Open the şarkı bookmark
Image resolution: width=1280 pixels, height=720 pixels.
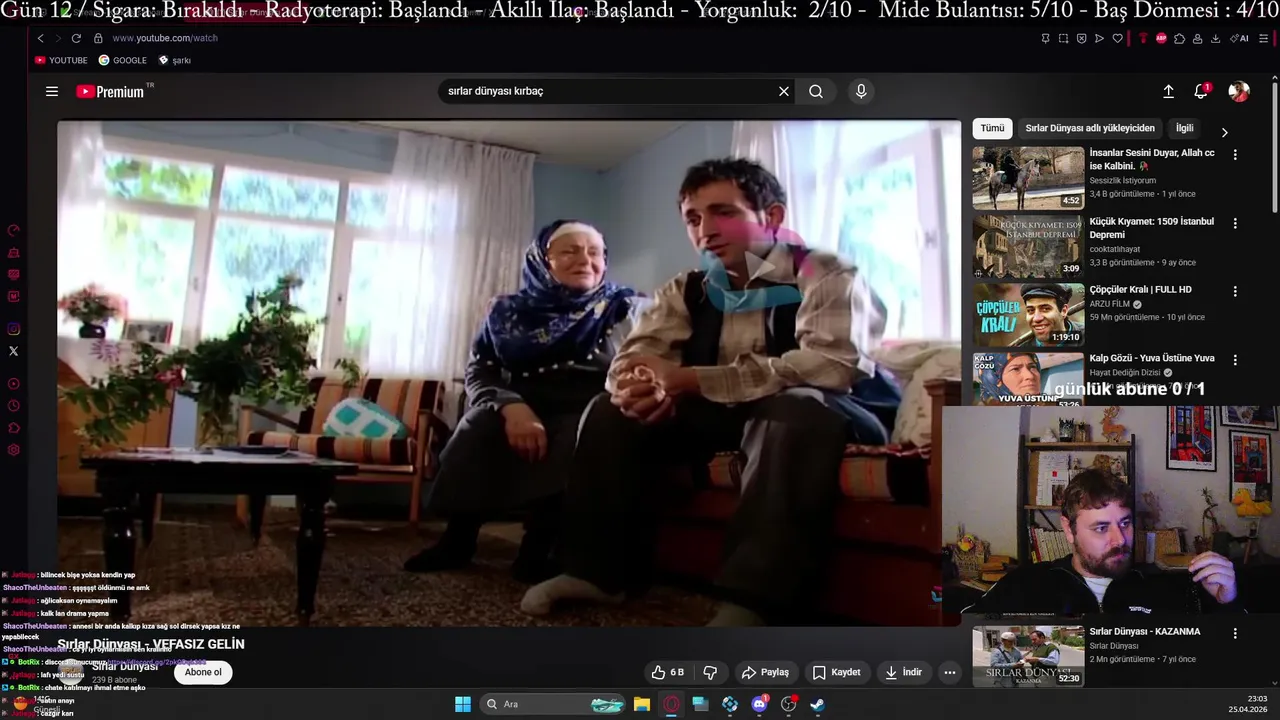pyautogui.click(x=174, y=60)
